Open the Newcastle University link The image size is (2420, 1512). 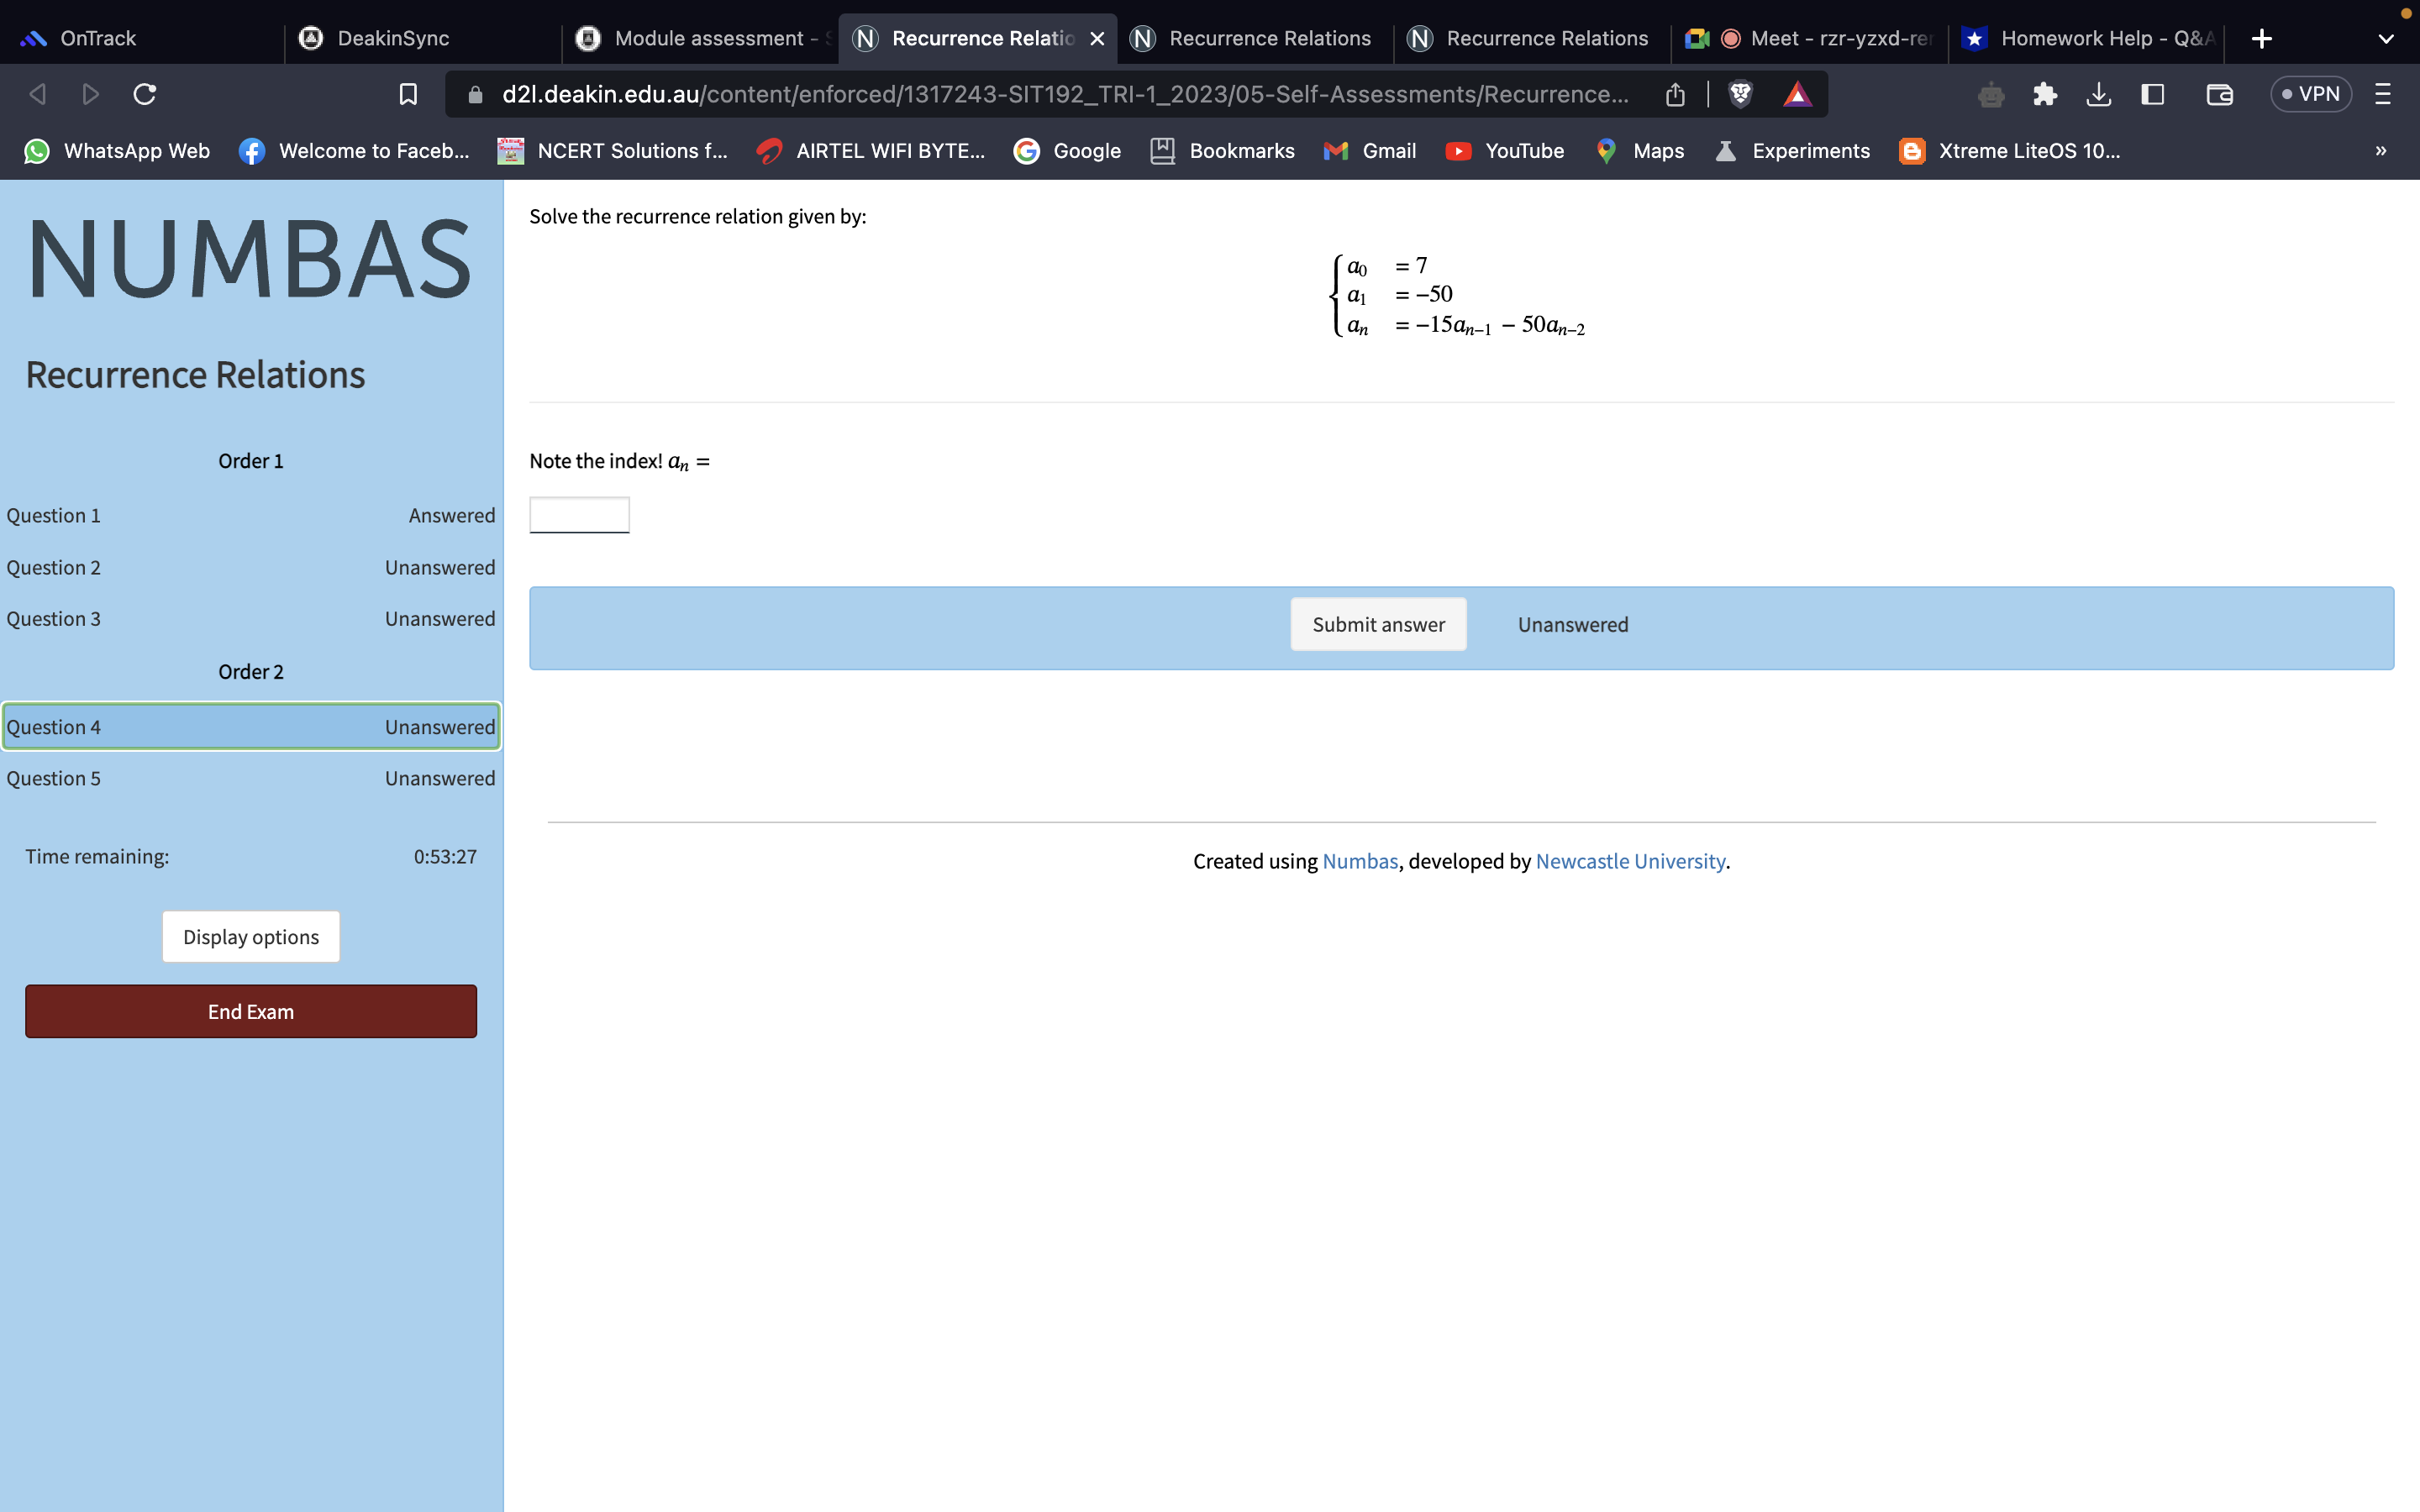pos(1630,861)
